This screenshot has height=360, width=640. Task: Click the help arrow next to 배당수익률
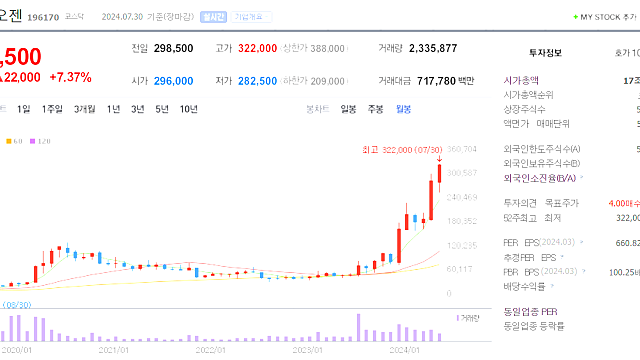tap(552, 286)
